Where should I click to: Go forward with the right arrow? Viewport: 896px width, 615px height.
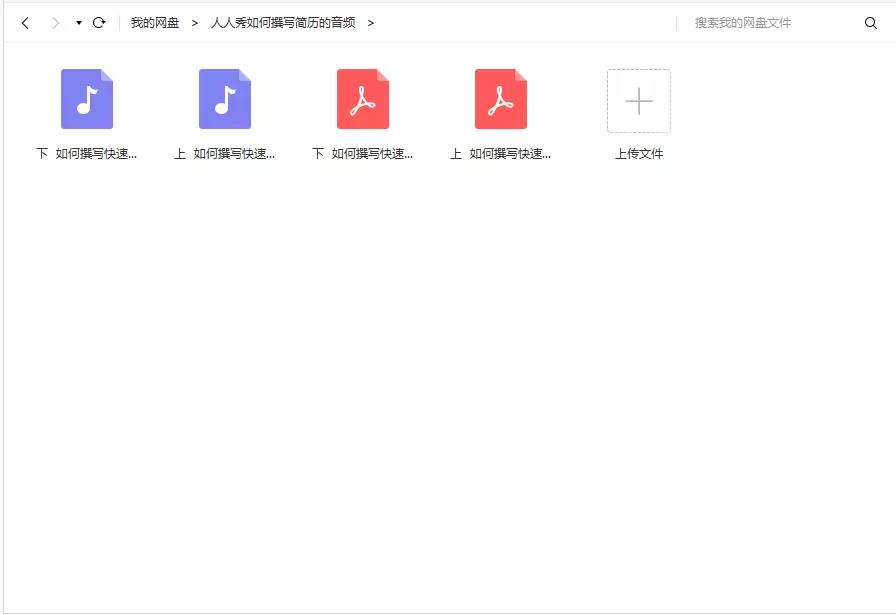click(x=55, y=23)
